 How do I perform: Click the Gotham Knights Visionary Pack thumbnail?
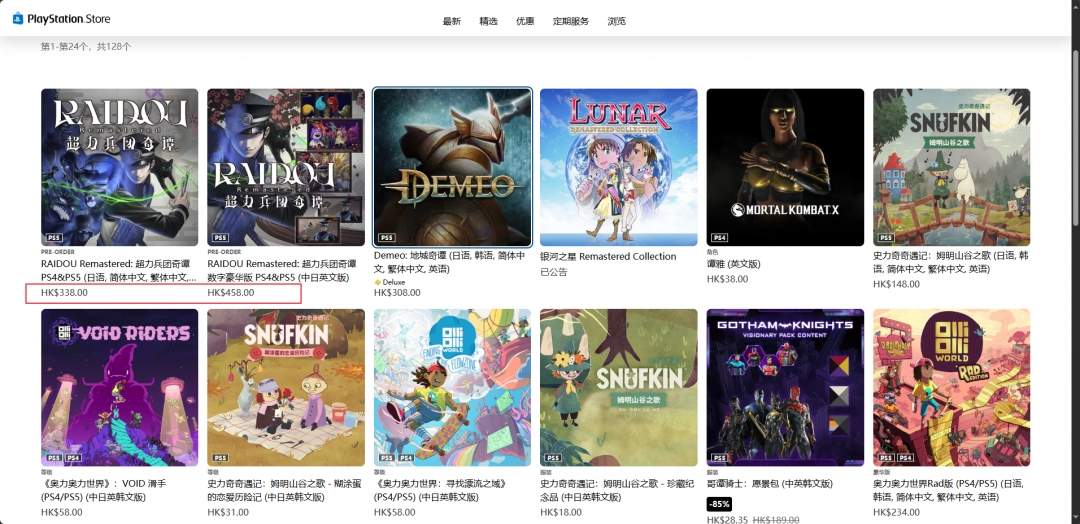(x=785, y=387)
